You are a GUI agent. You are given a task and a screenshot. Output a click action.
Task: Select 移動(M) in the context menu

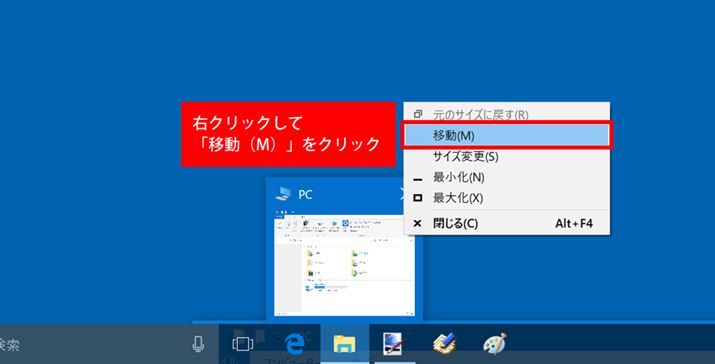[x=506, y=135]
